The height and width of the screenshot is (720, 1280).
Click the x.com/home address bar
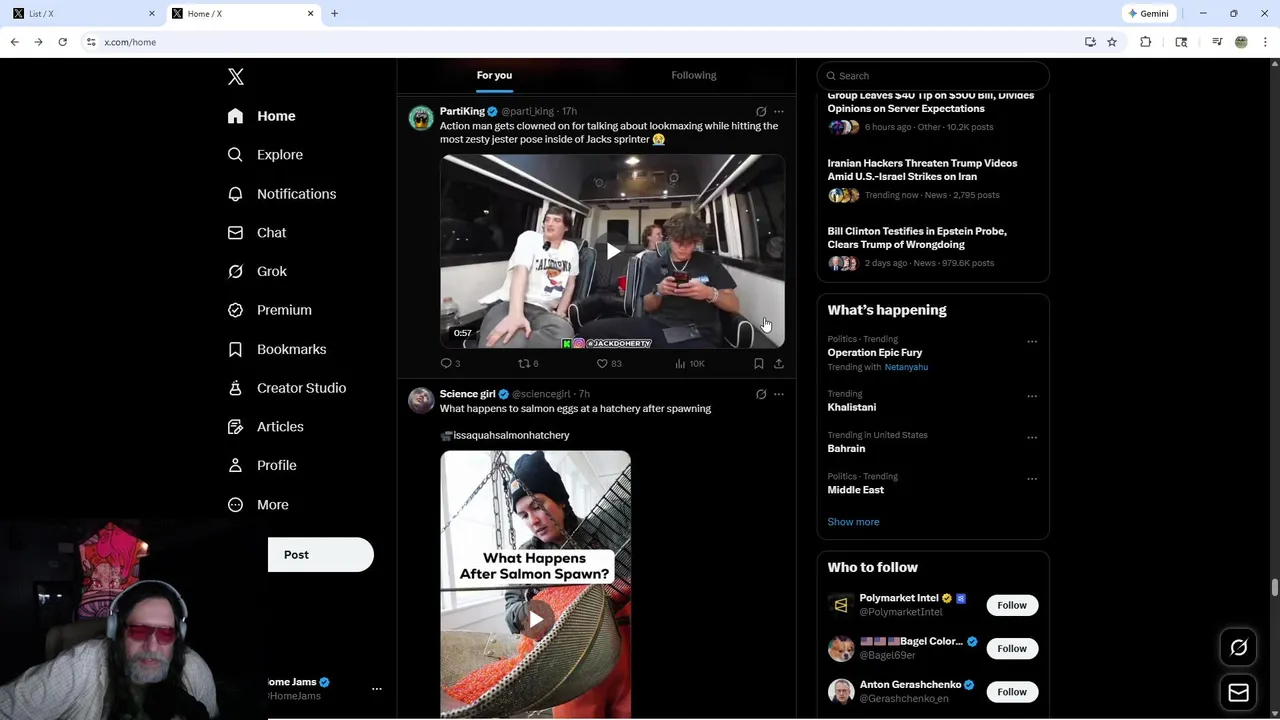[580, 42]
